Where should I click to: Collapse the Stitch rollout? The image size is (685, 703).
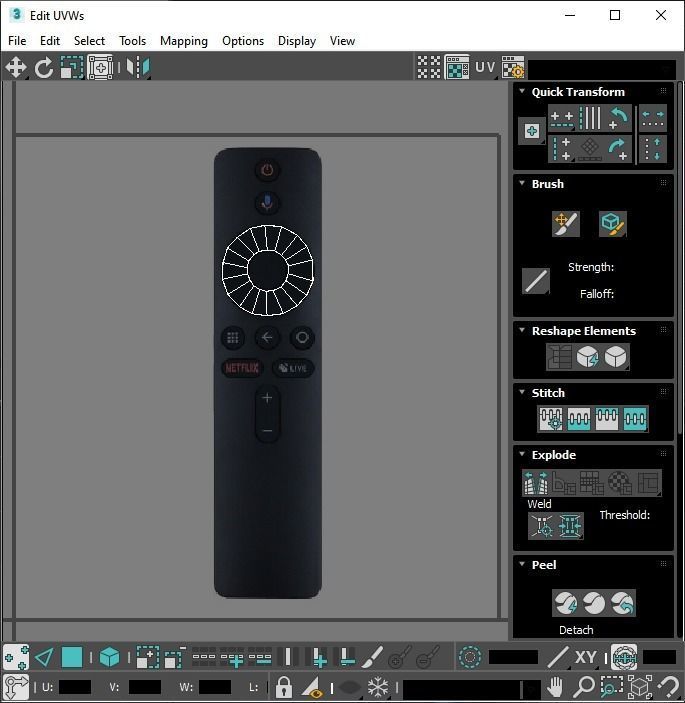pos(522,392)
